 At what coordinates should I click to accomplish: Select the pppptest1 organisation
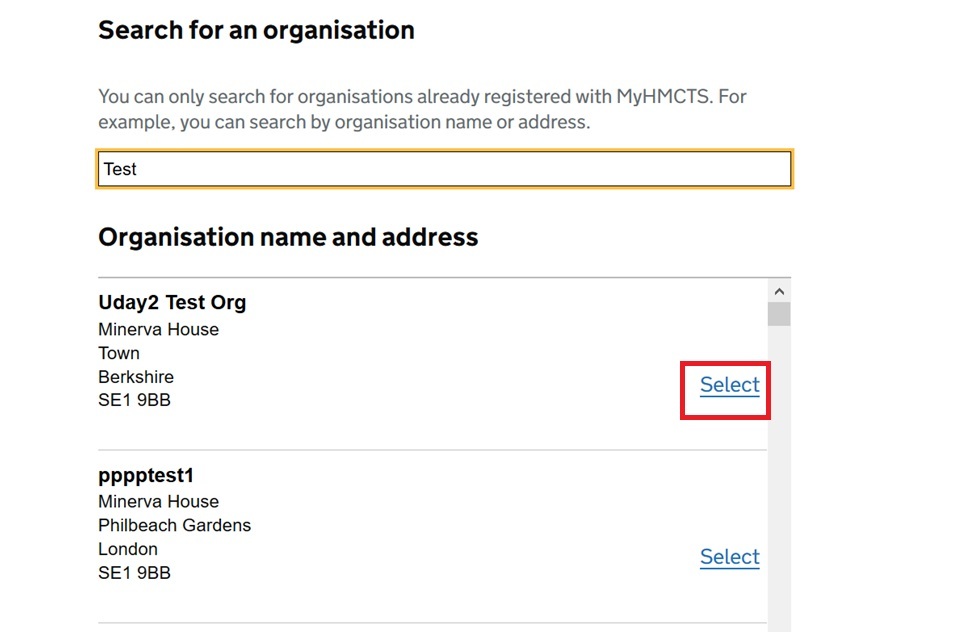(729, 557)
